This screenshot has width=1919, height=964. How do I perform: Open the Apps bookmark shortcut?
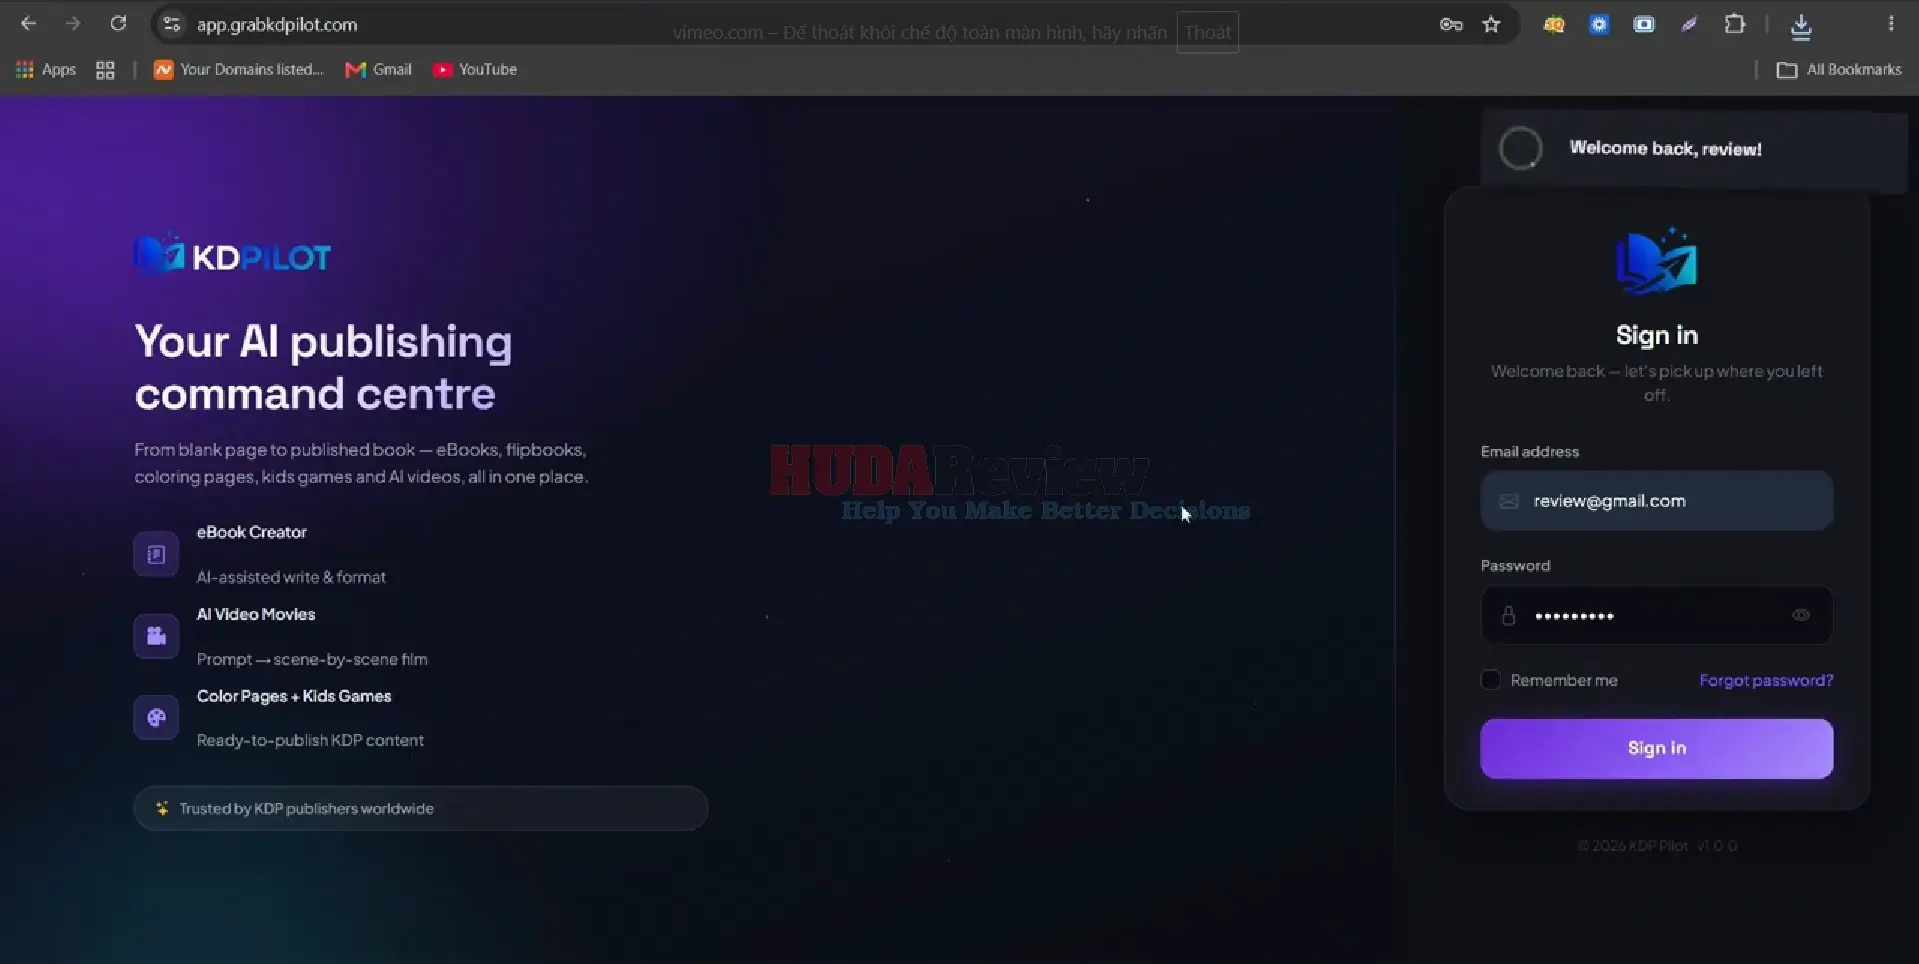click(46, 69)
